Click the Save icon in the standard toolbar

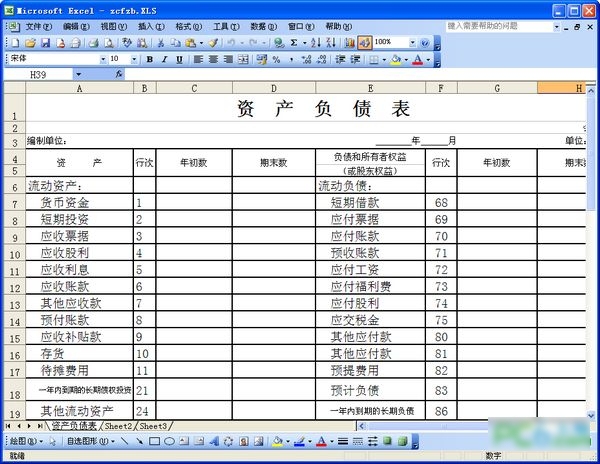[45, 43]
